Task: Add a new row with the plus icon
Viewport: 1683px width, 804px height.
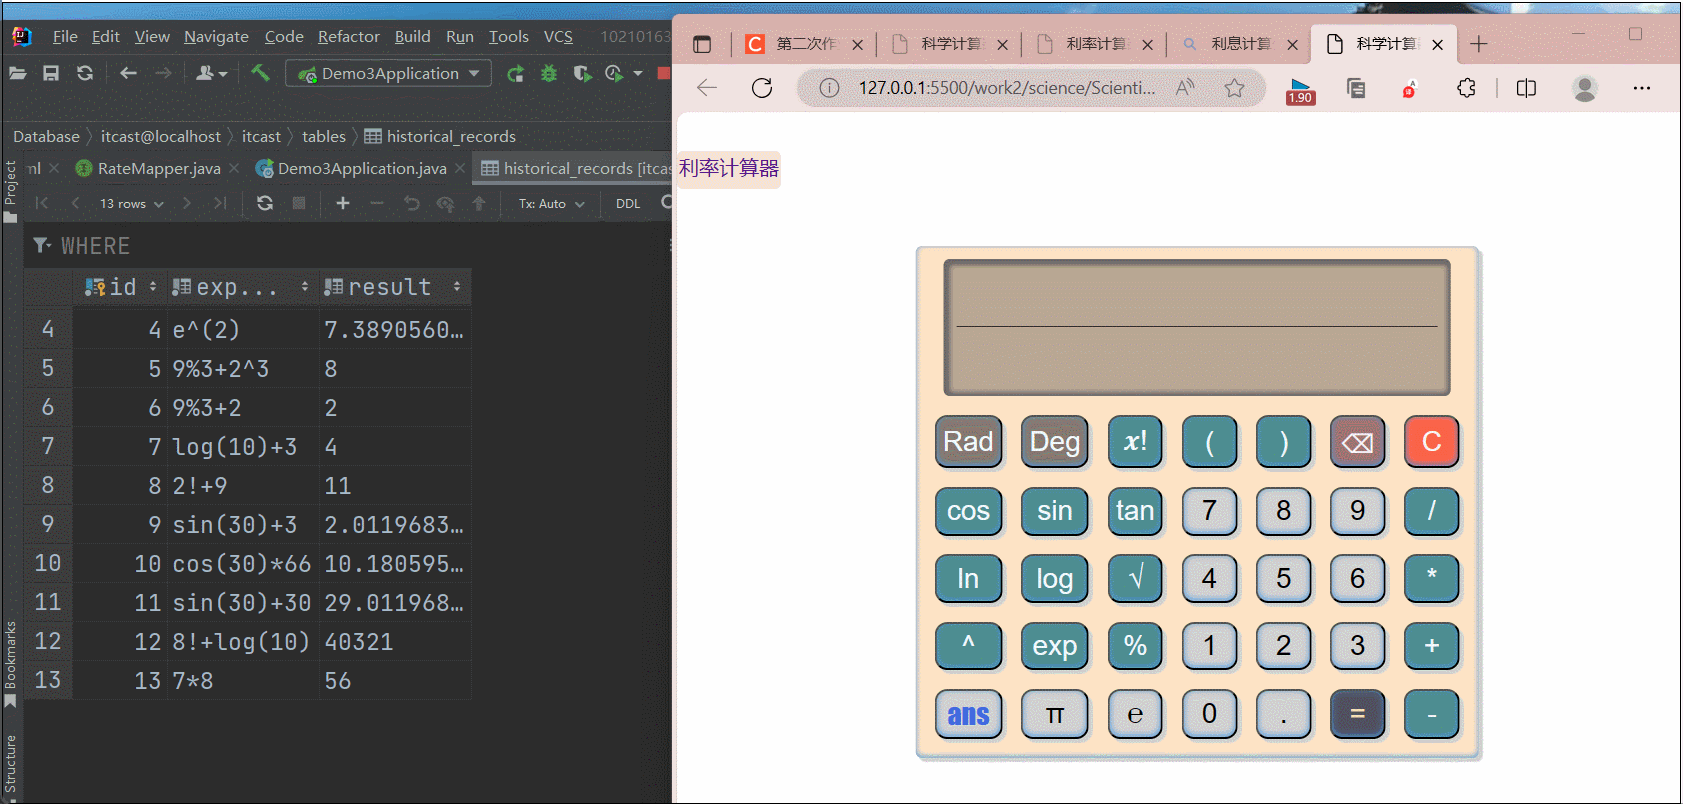Action: [343, 203]
